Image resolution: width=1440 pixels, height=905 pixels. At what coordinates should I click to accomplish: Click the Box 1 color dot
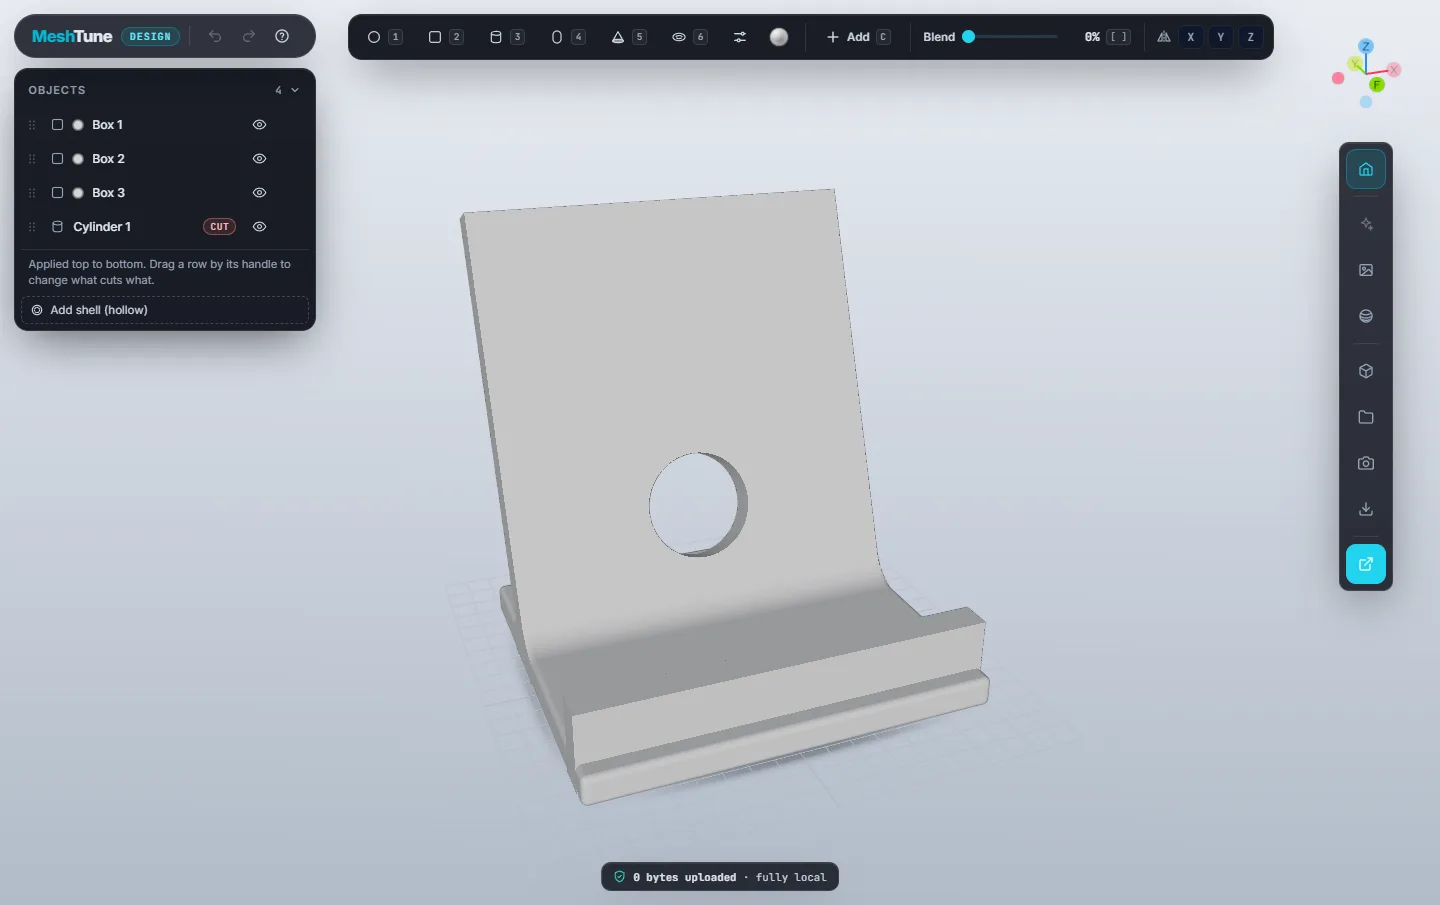pos(78,125)
